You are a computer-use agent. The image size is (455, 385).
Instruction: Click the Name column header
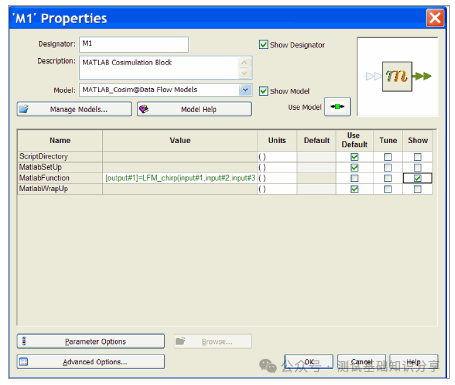click(x=60, y=140)
